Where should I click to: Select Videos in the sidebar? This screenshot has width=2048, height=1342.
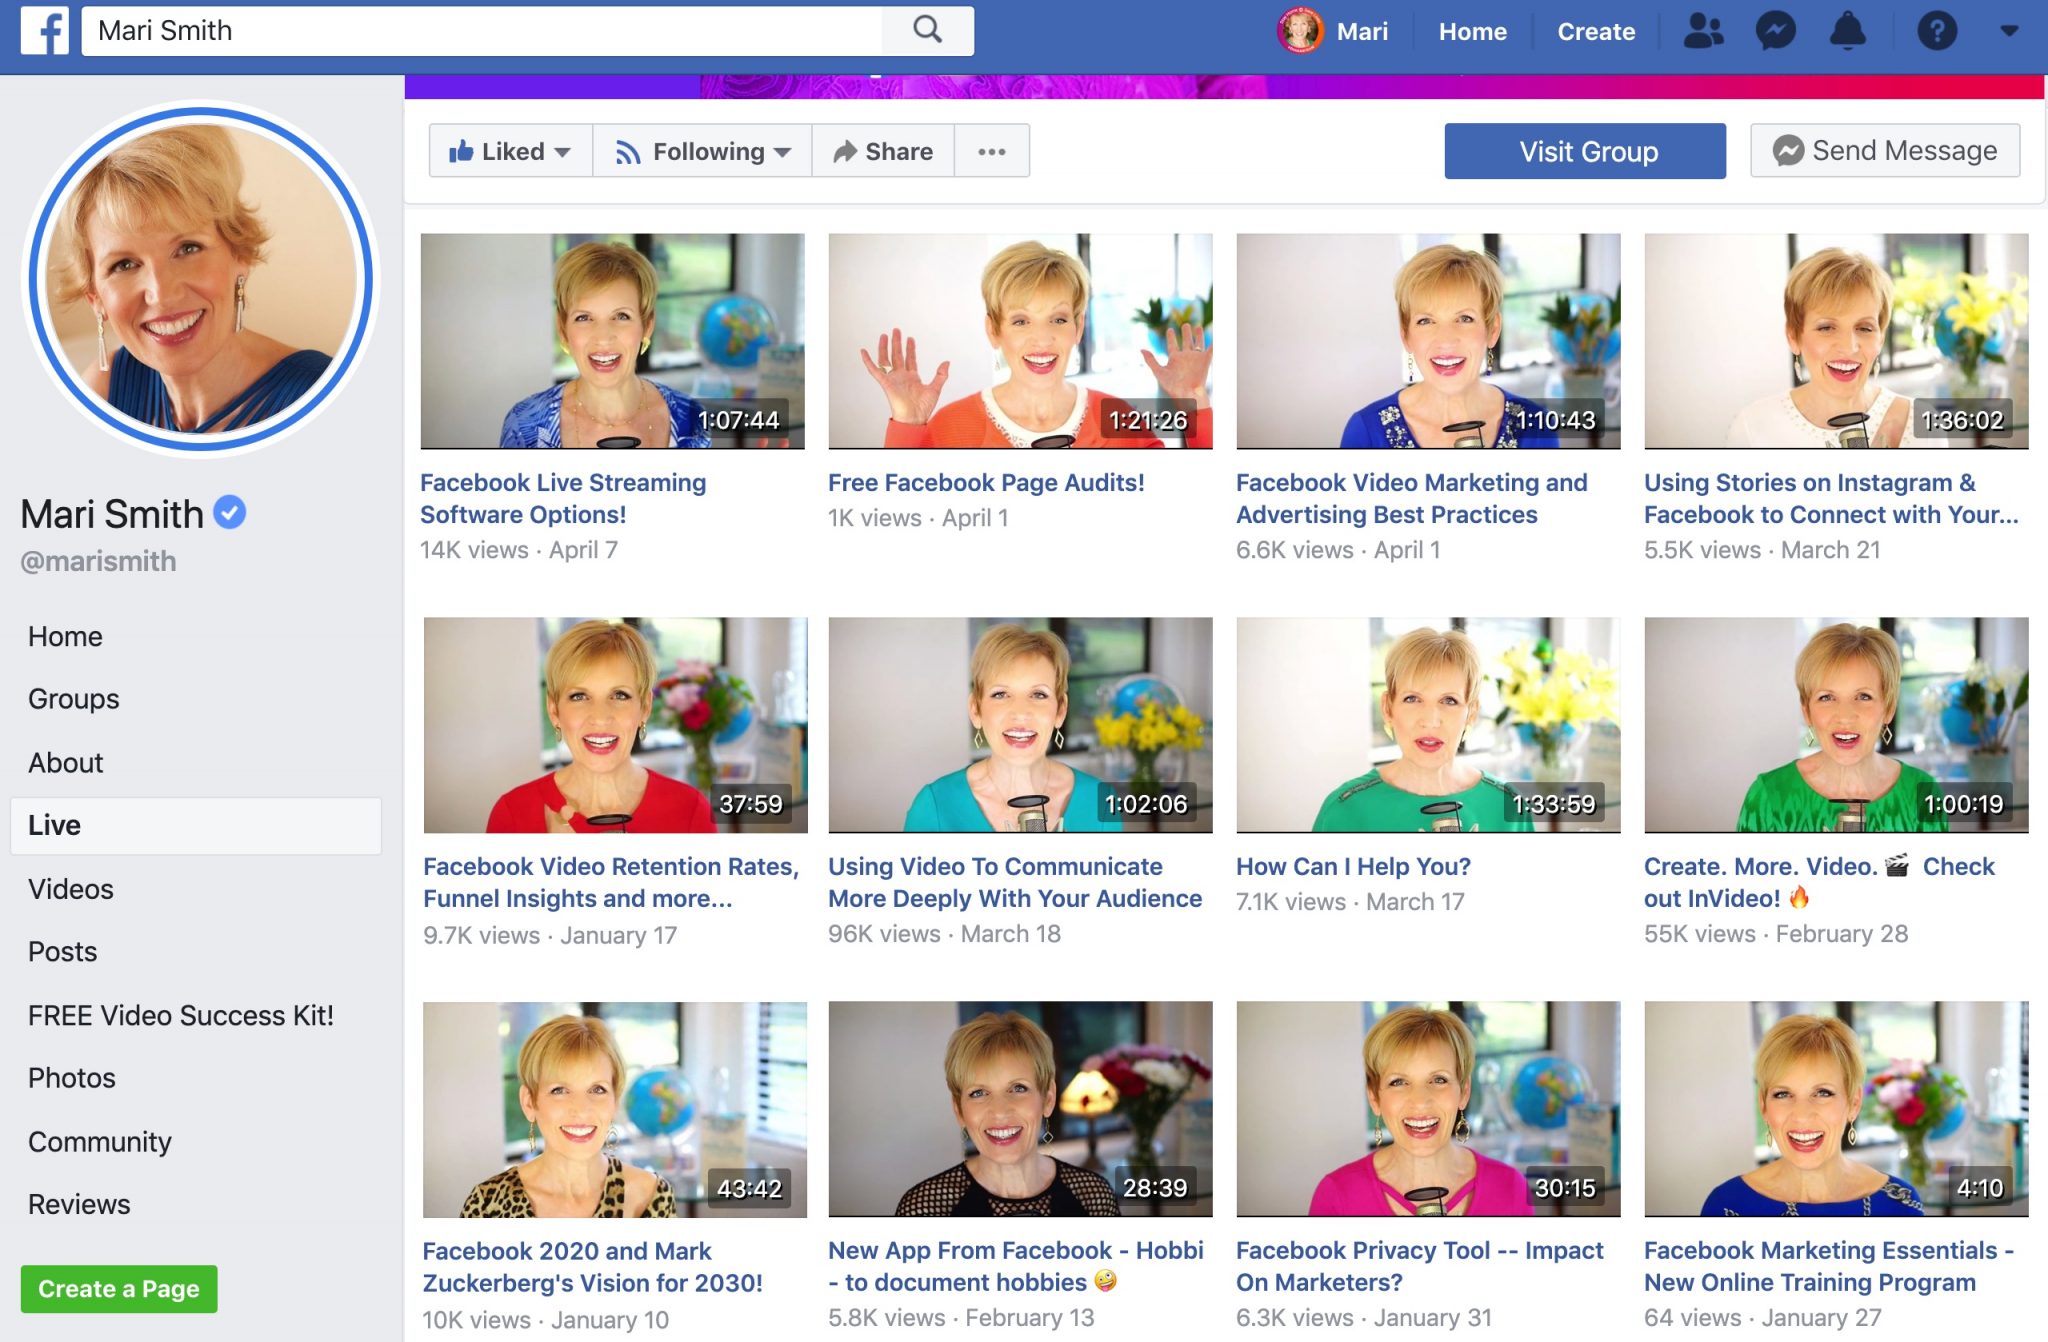[71, 889]
